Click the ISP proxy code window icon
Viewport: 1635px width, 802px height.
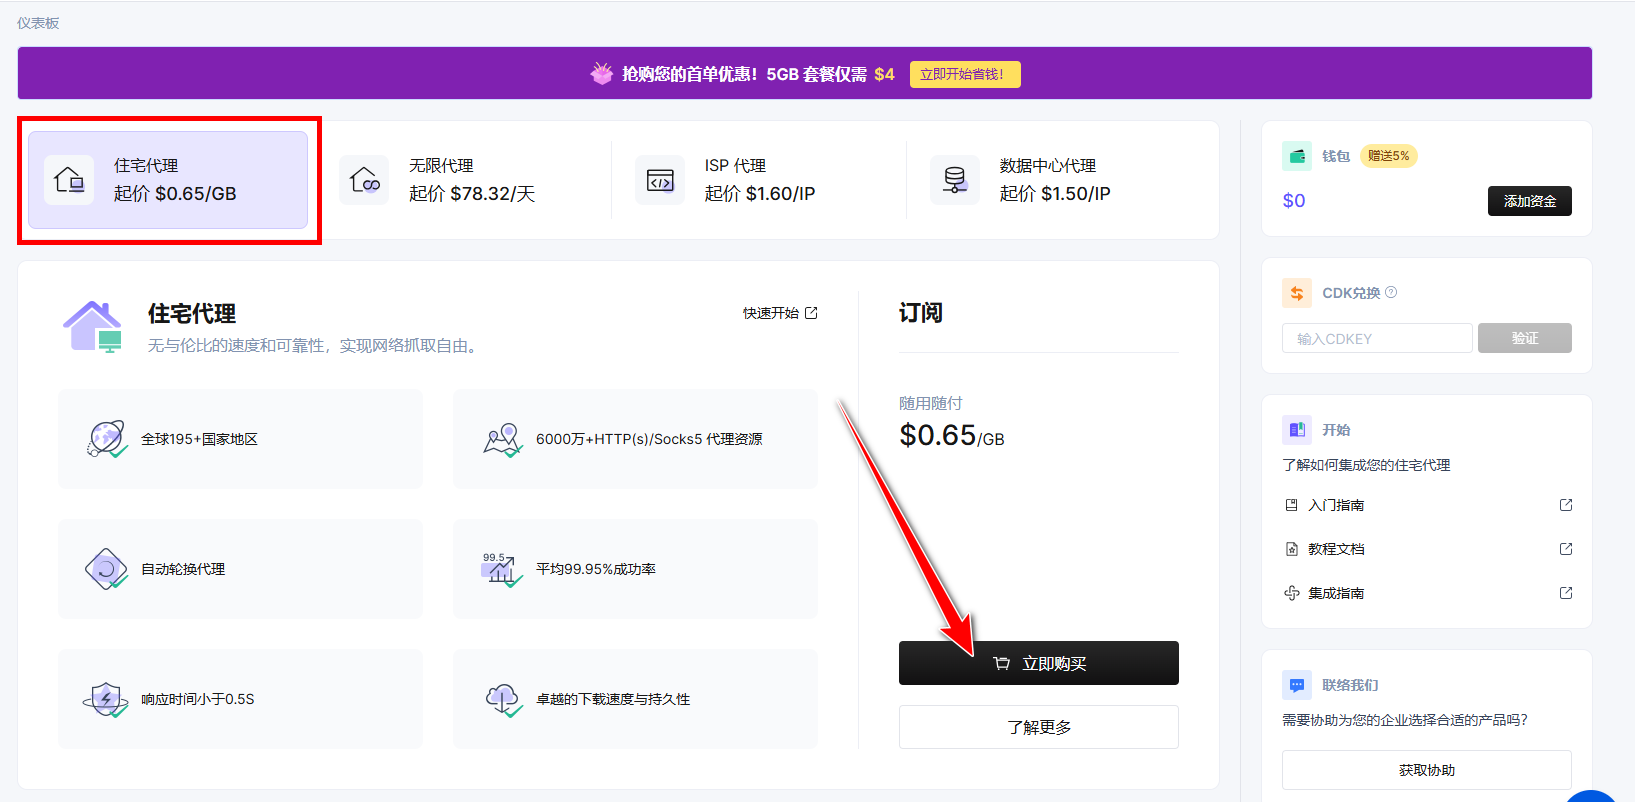[660, 180]
